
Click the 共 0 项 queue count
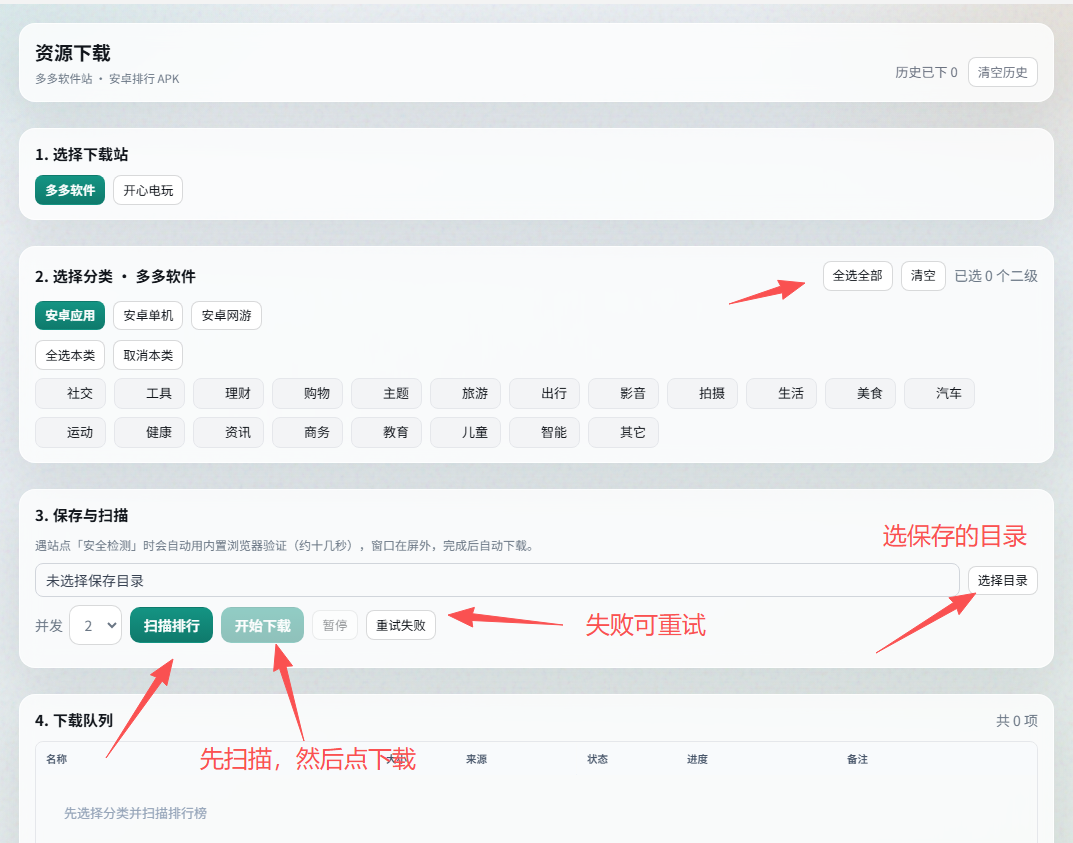1017,721
